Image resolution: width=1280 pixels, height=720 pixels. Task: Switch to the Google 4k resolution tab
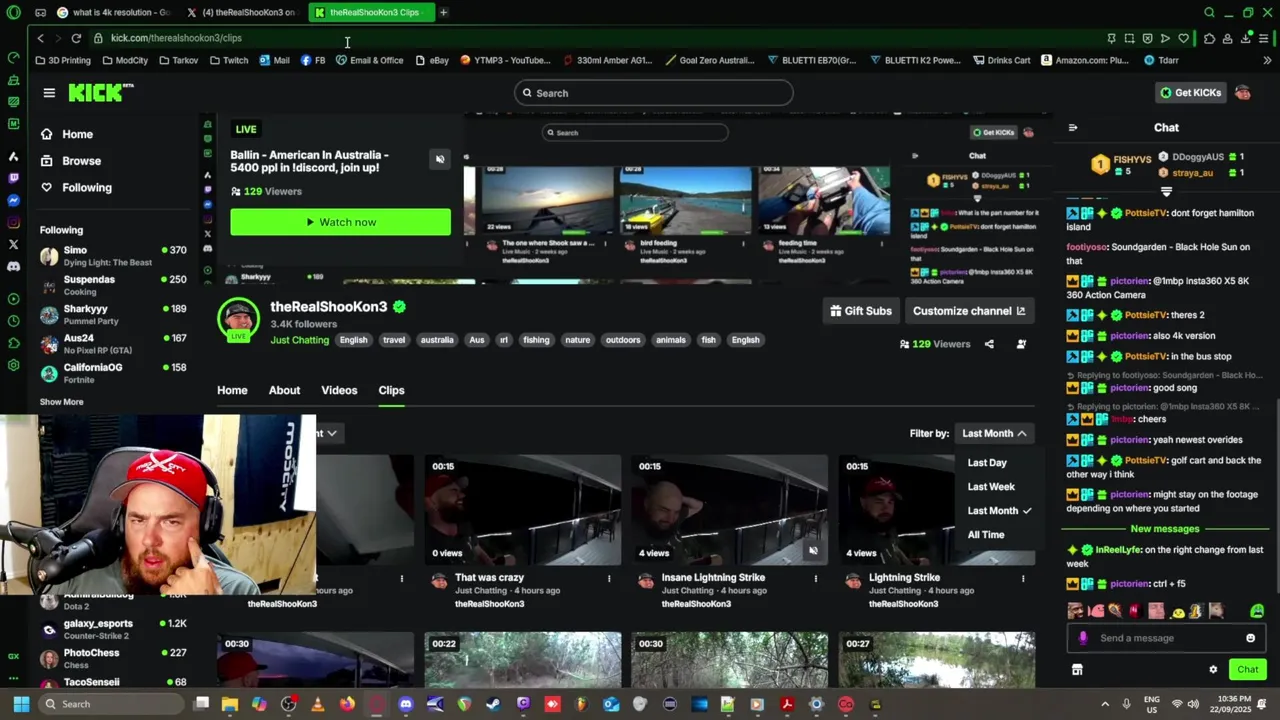coord(114,12)
